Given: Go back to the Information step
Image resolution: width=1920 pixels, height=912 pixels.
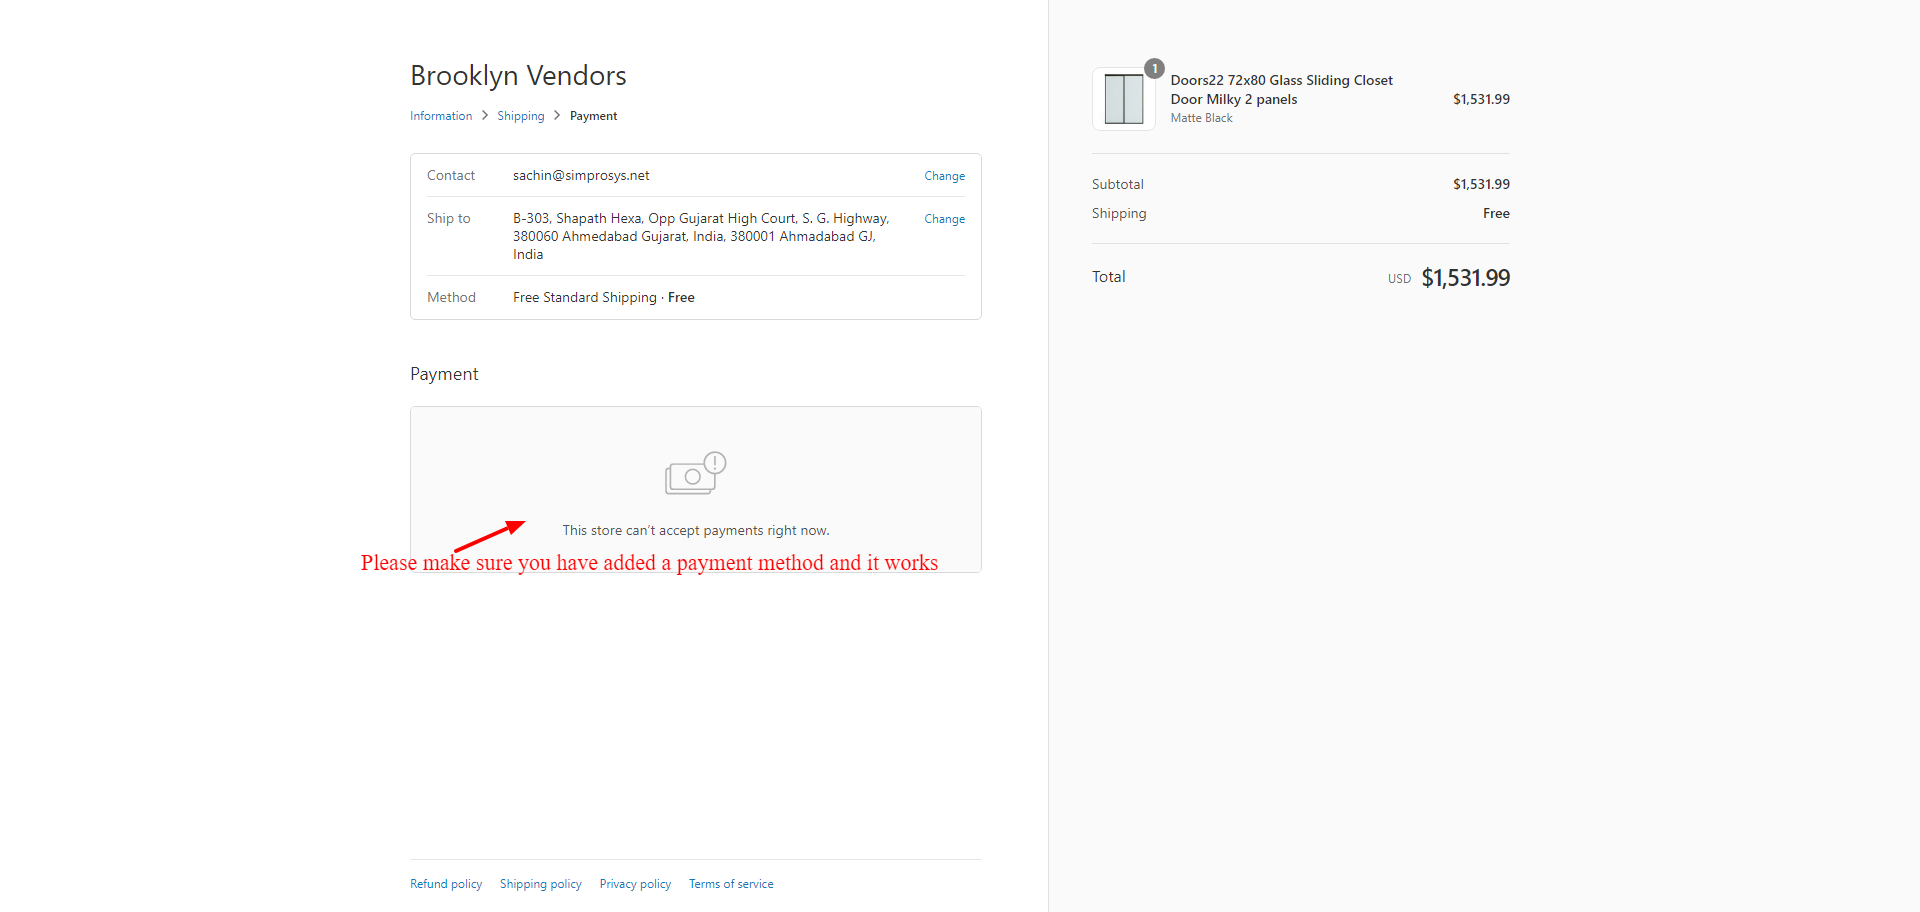Looking at the screenshot, I should pyautogui.click(x=440, y=116).
